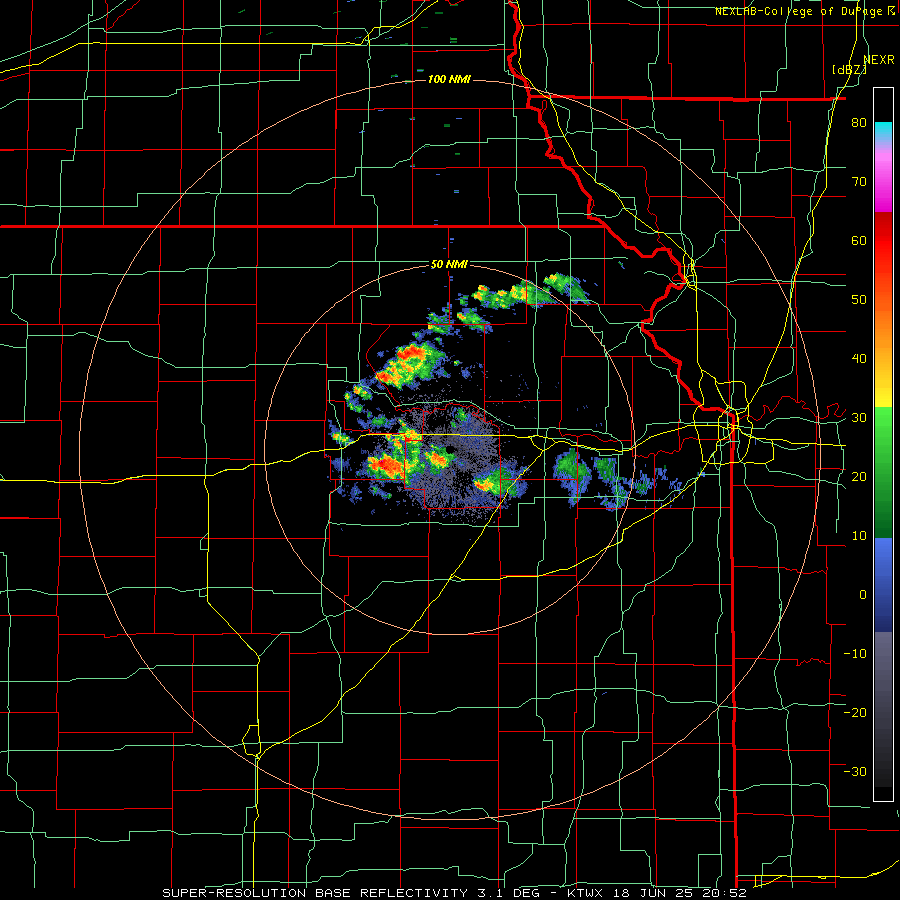Click the 40 value on dBZ scale
This screenshot has width=900, height=900.
click(859, 359)
